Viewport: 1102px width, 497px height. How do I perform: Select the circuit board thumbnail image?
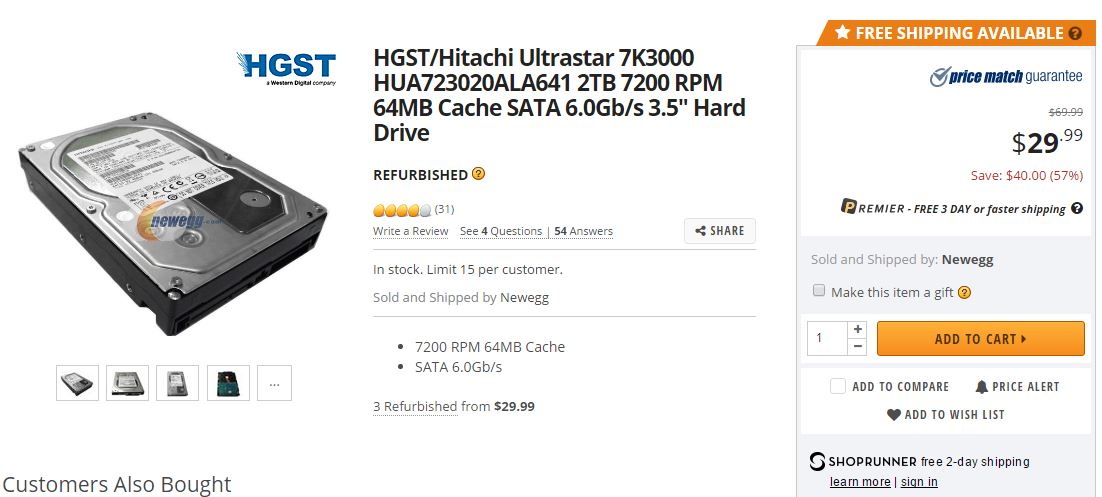pos(228,383)
